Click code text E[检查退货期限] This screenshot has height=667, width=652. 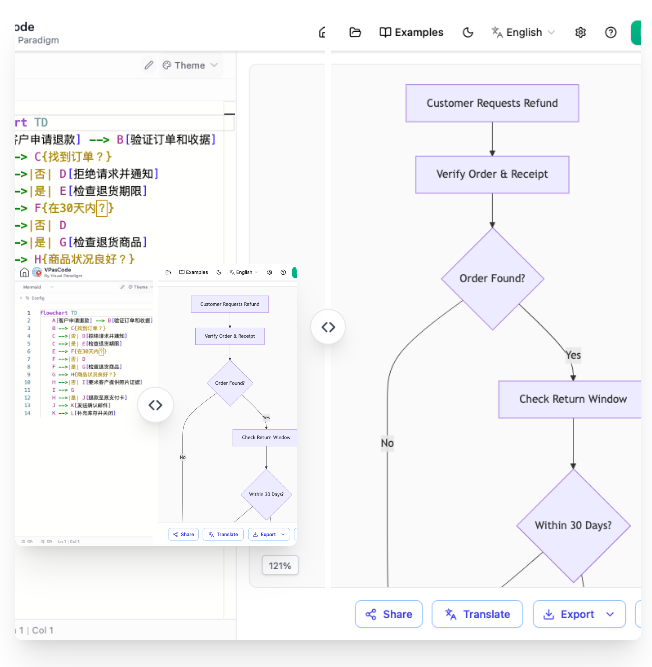[x=103, y=191]
